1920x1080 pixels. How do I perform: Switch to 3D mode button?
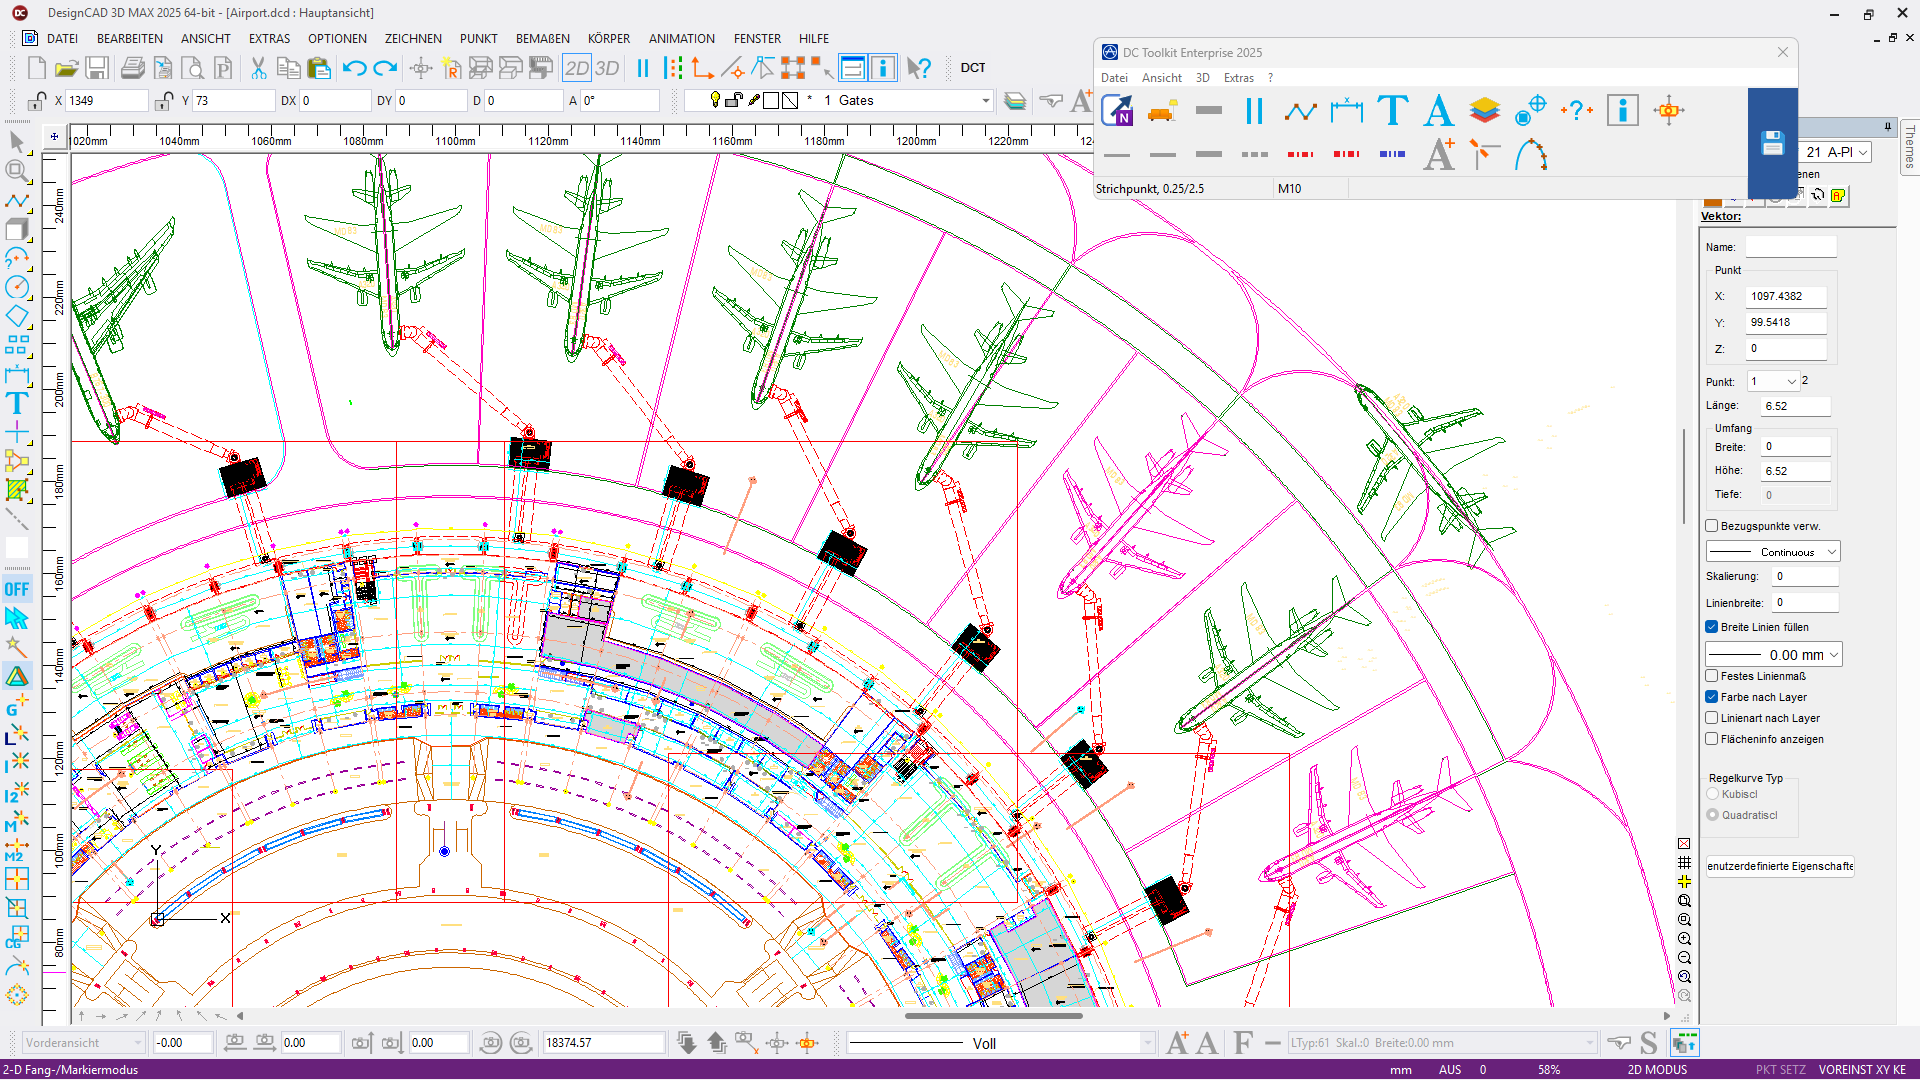607,68
